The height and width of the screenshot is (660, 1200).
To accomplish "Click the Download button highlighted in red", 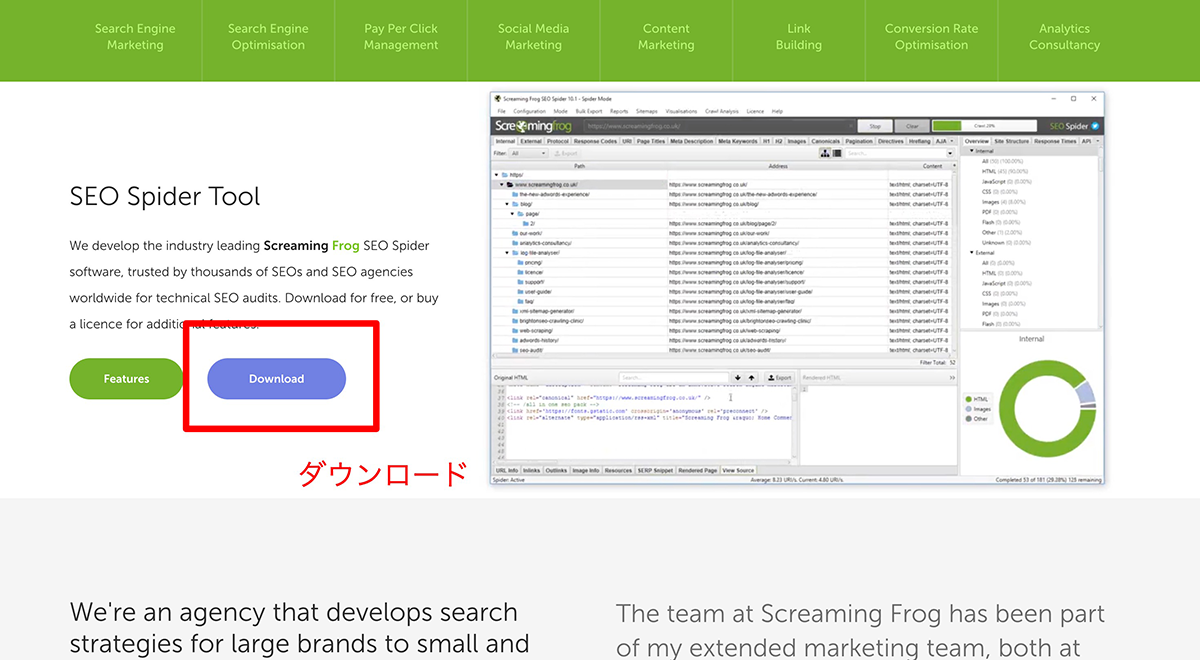I will pyautogui.click(x=276, y=379).
